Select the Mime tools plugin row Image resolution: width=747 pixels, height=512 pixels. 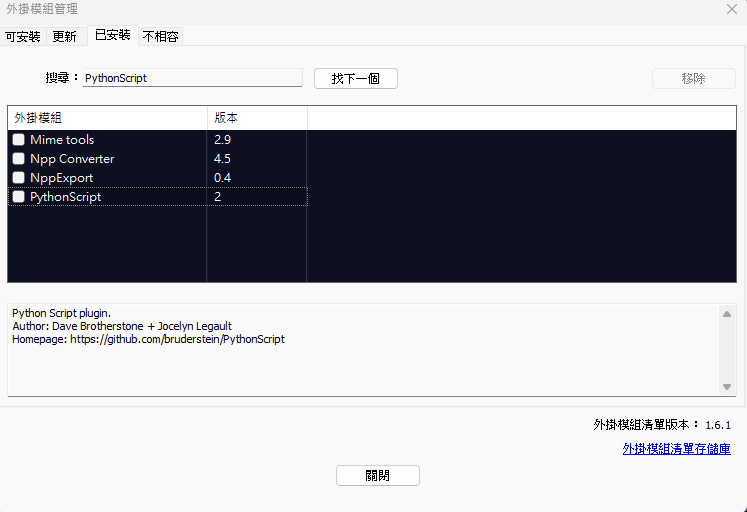62,140
